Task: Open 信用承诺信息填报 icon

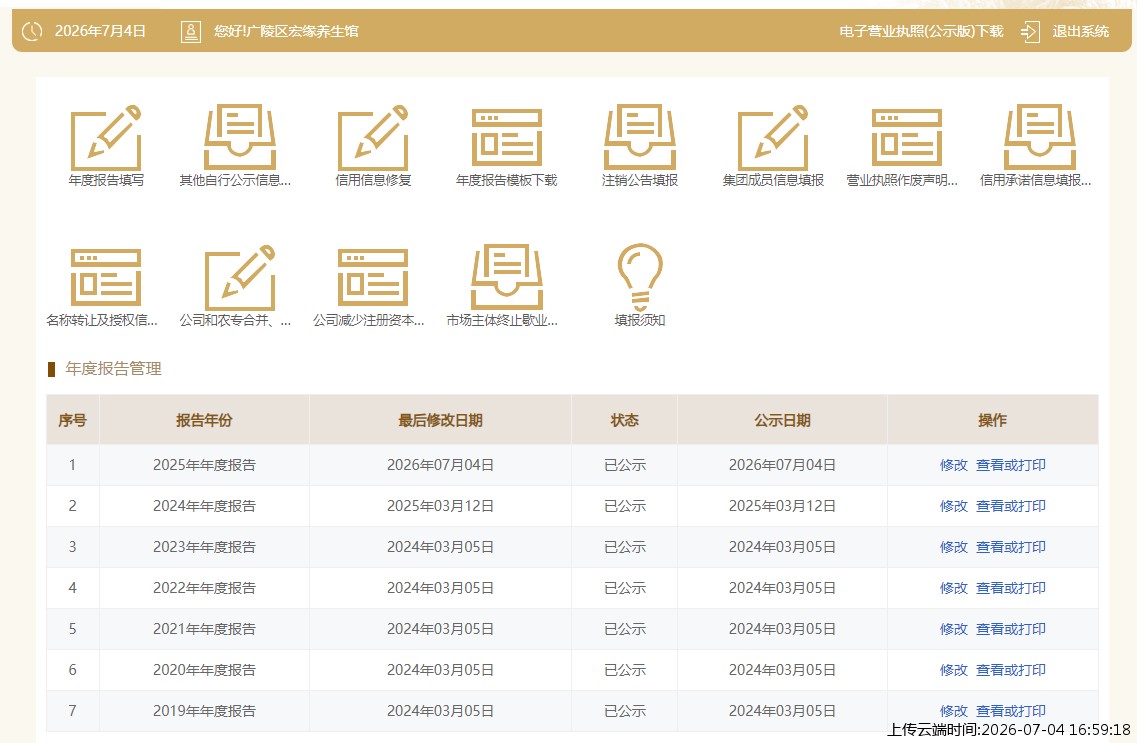Action: click(1040, 138)
